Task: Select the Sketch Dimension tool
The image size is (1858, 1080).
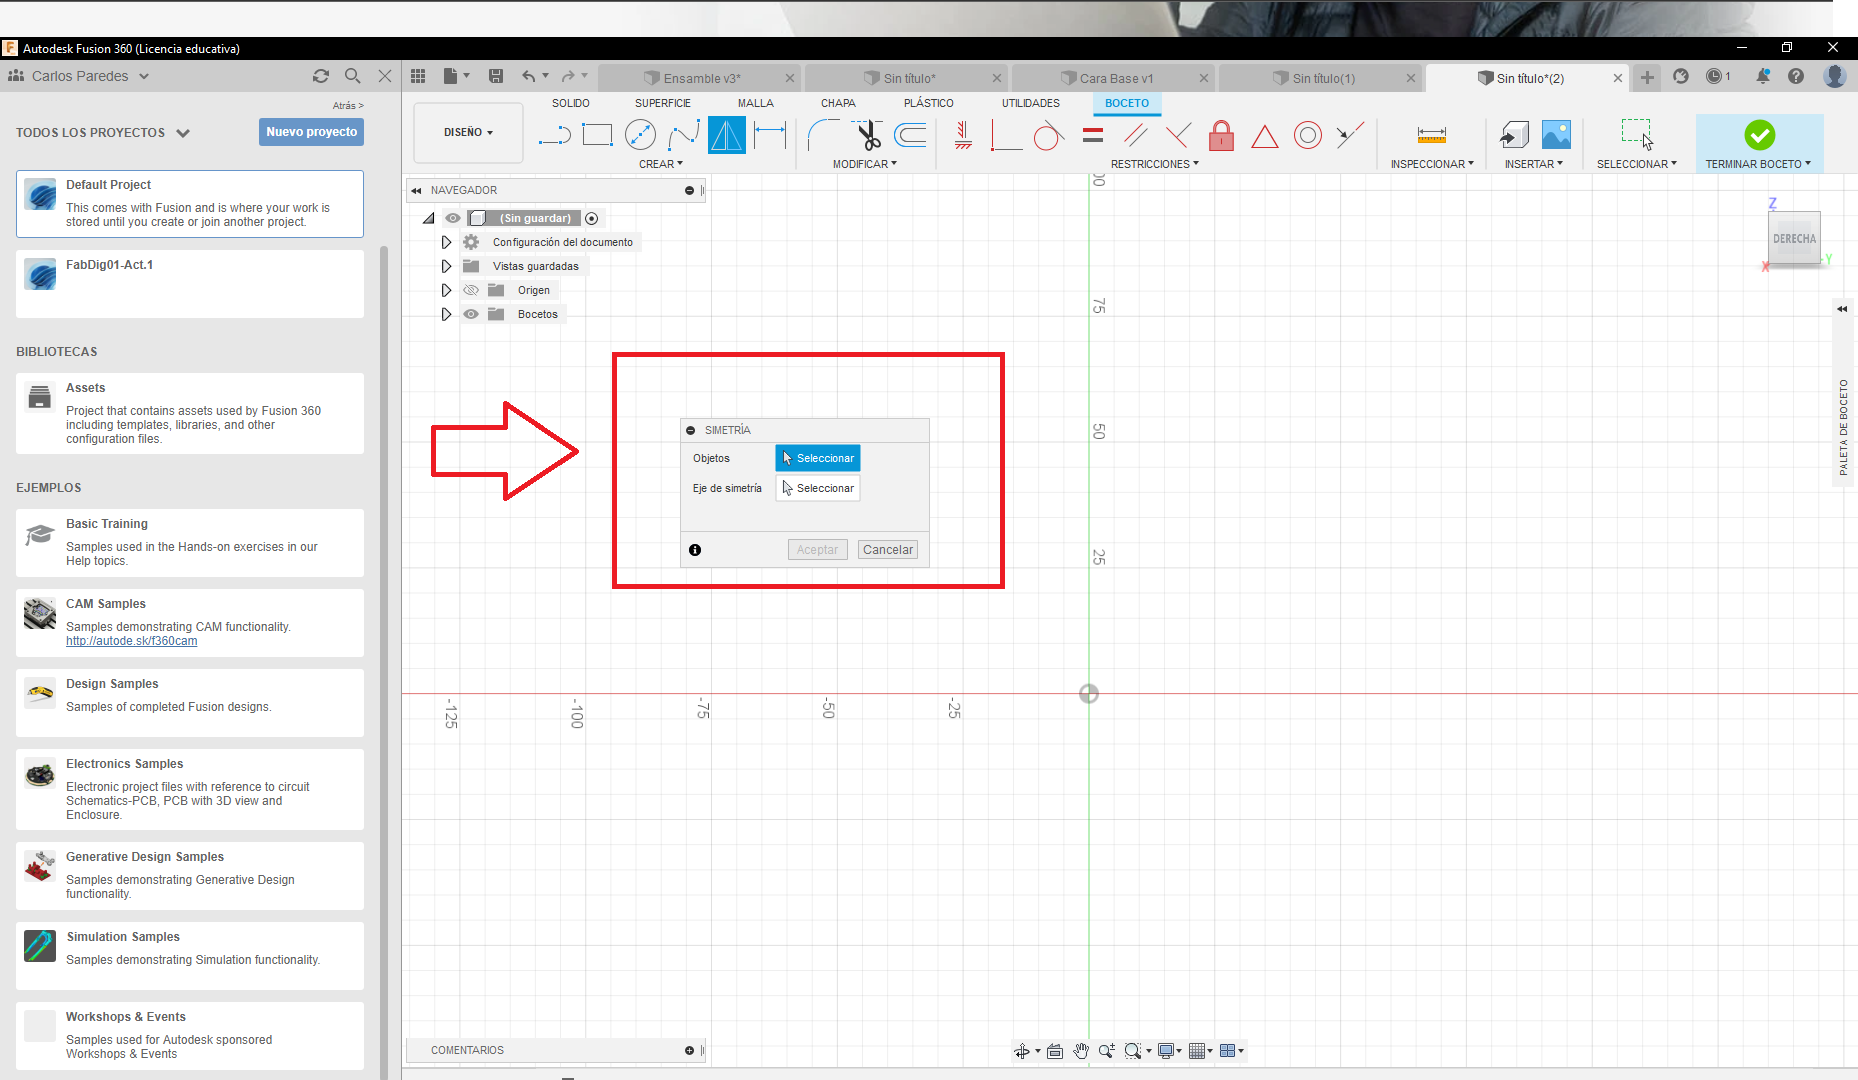Action: click(x=770, y=135)
